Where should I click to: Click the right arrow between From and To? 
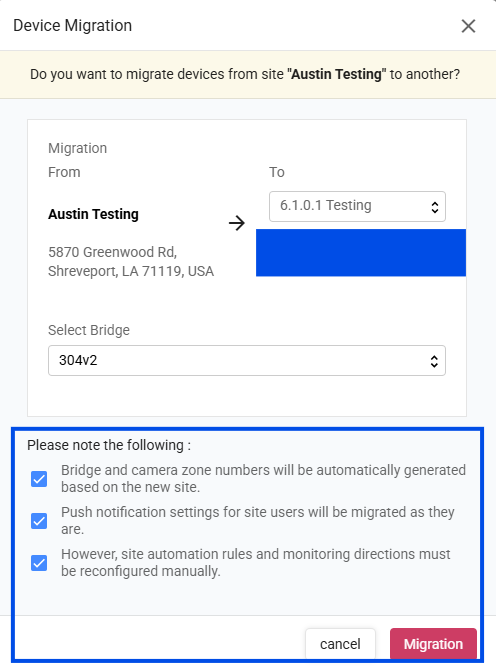tap(237, 223)
